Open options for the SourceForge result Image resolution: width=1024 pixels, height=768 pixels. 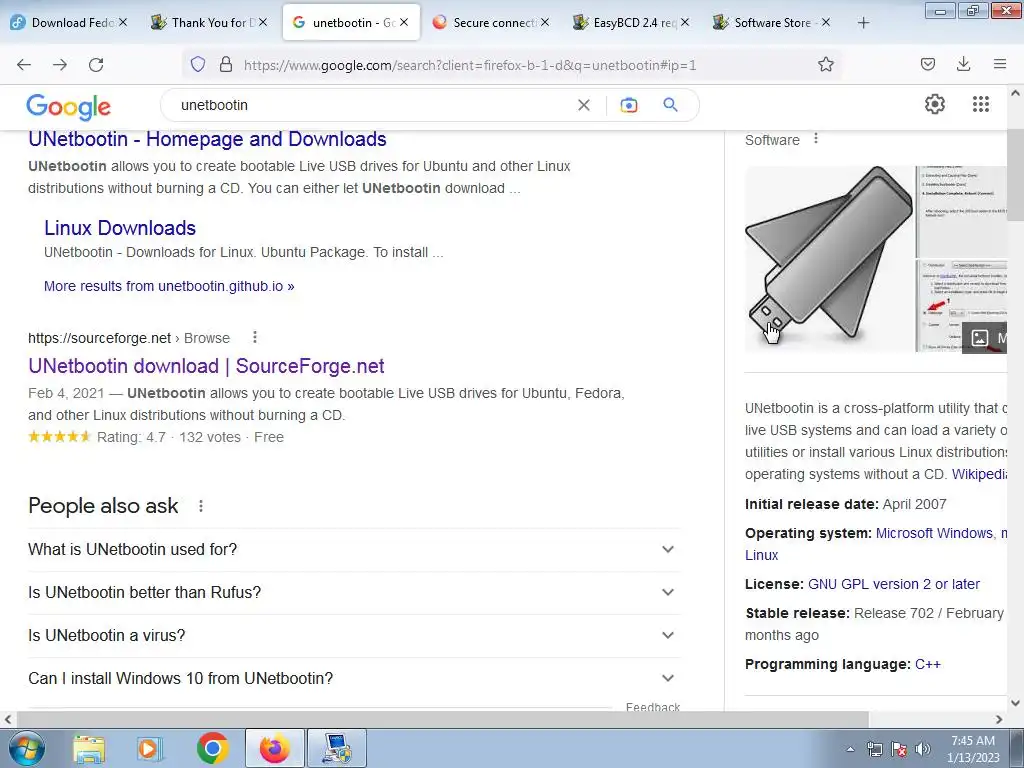coord(255,337)
